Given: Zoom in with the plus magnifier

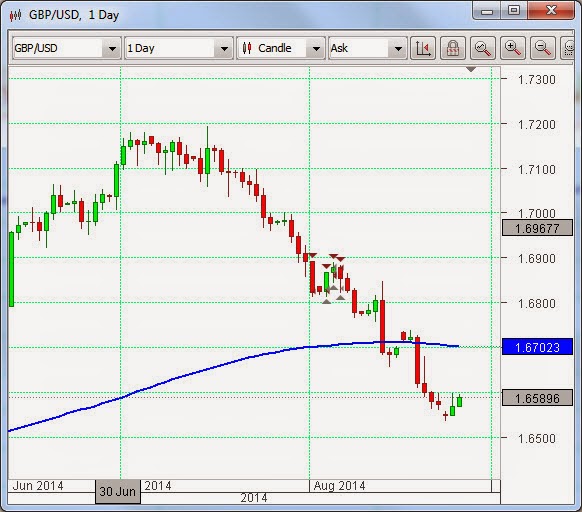Looking at the screenshot, I should [x=513, y=48].
